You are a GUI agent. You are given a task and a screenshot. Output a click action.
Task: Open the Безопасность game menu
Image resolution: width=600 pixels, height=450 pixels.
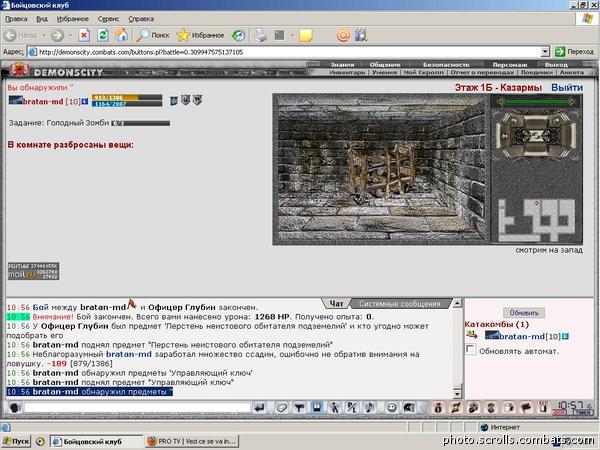point(446,65)
